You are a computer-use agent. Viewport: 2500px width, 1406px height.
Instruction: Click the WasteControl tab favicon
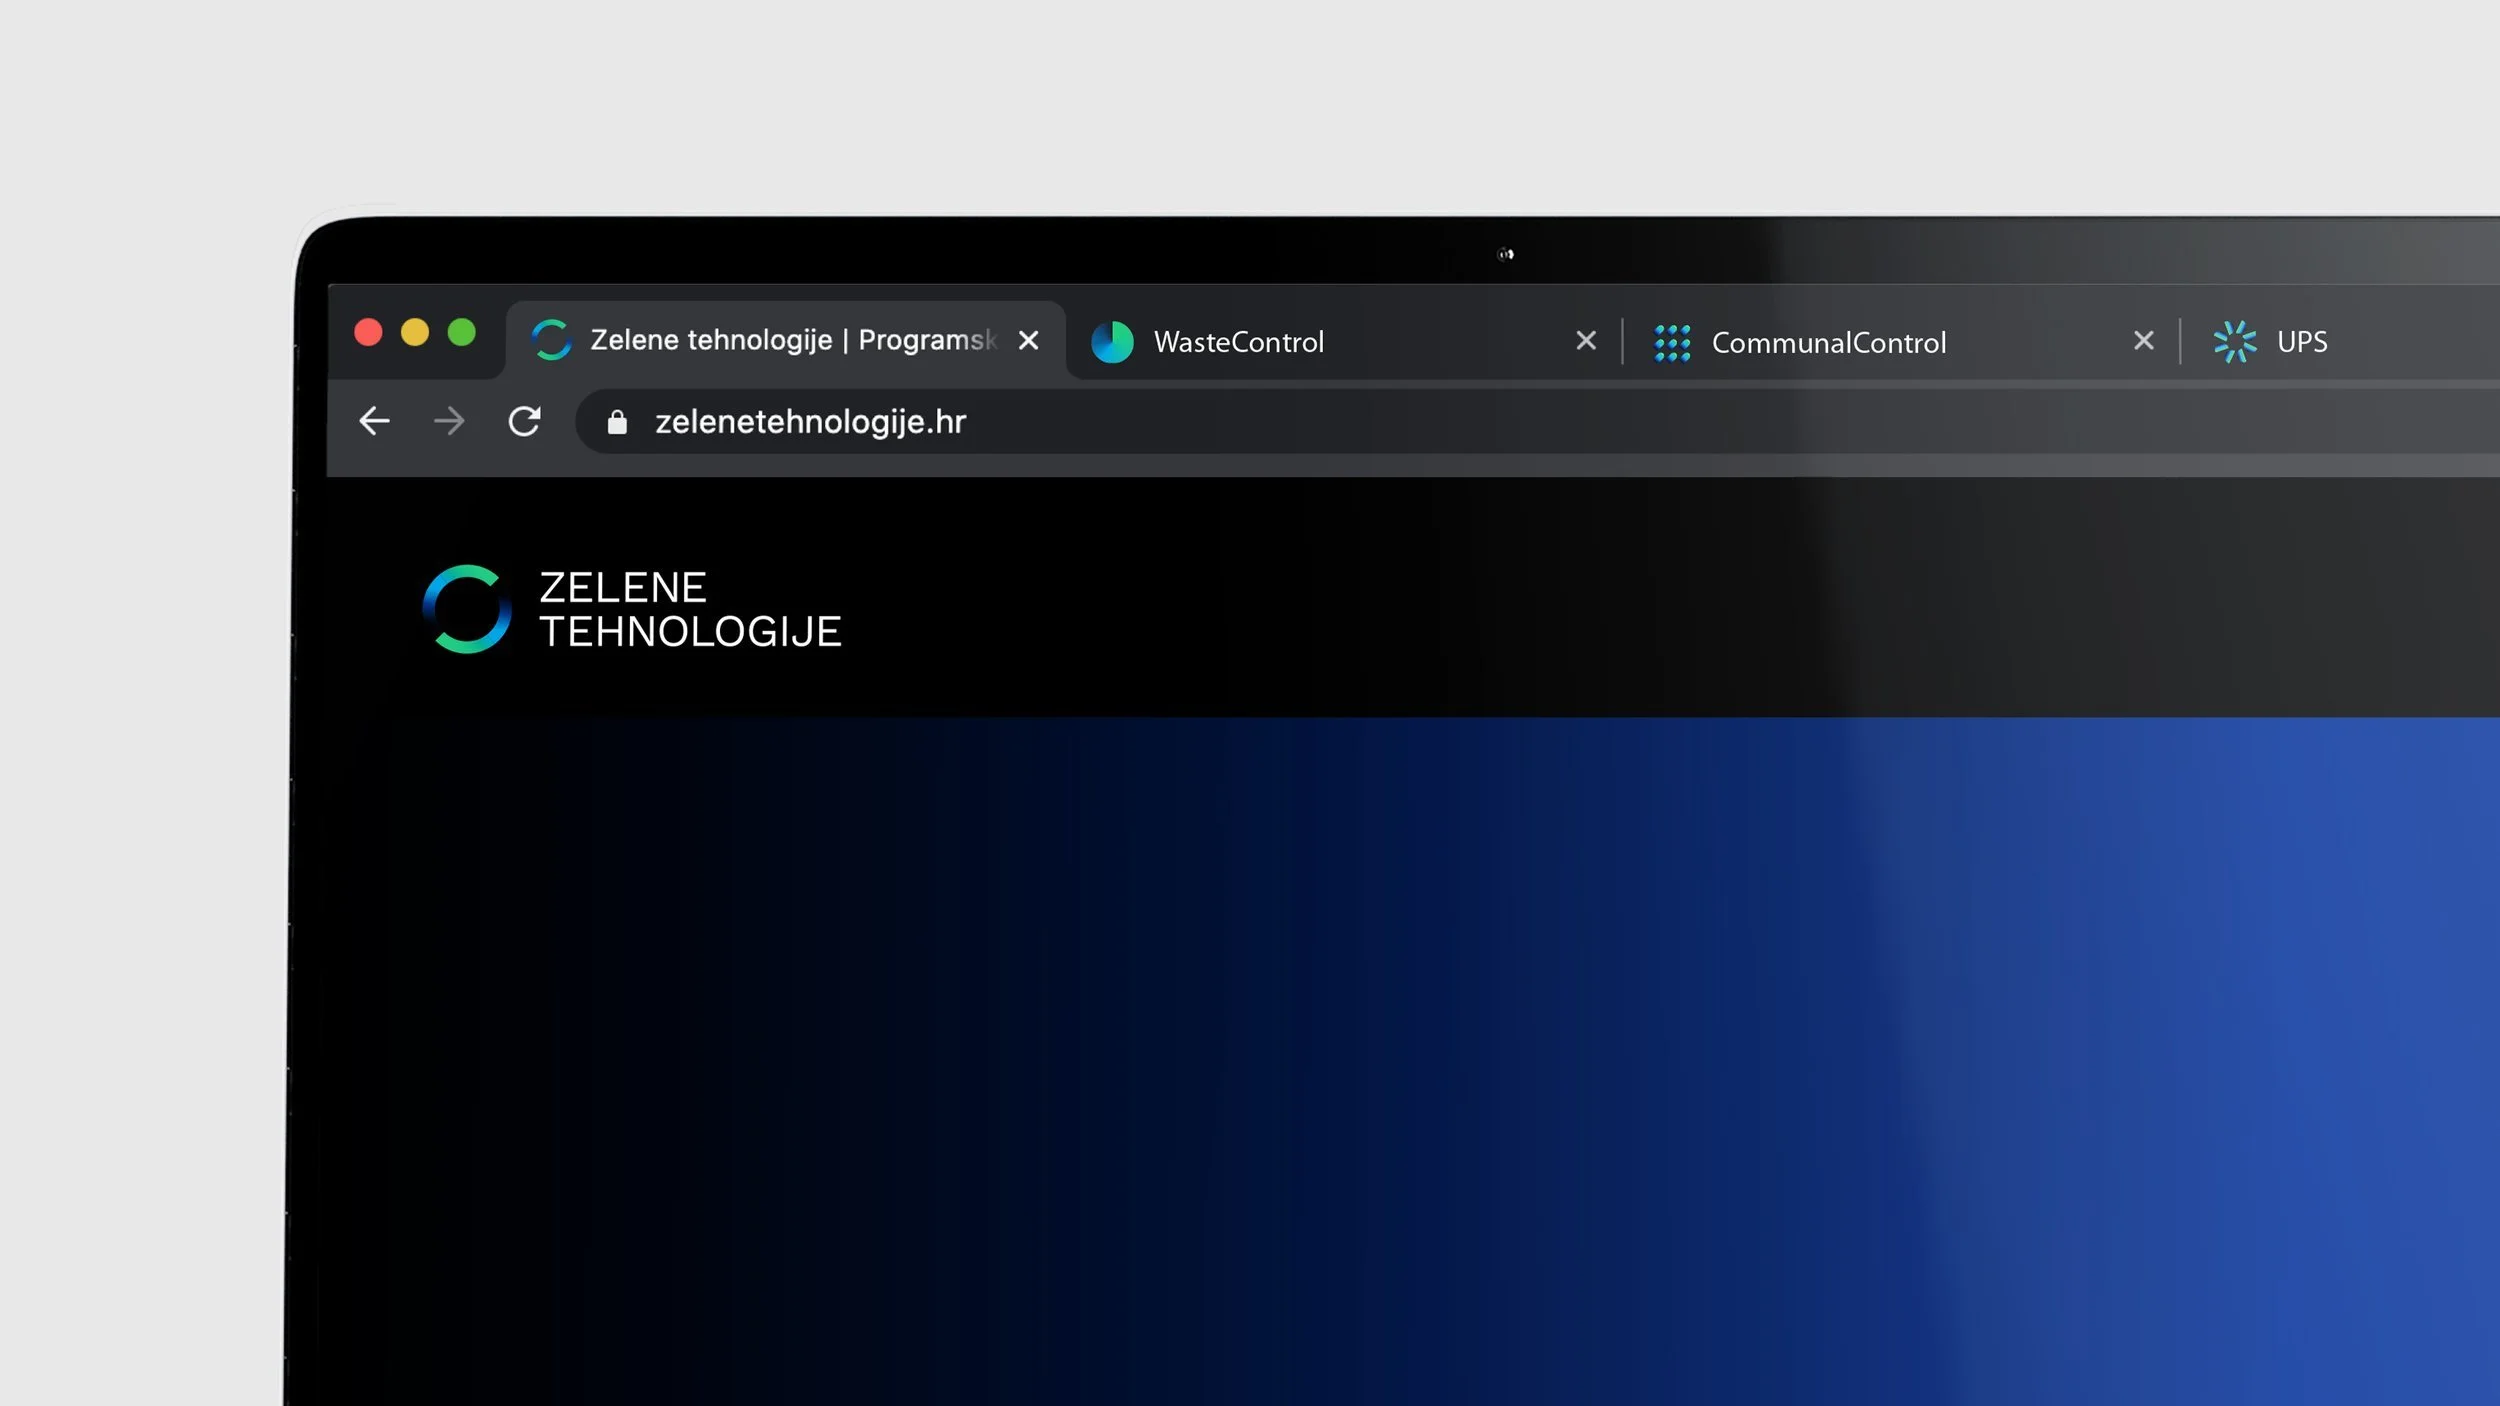[1112, 342]
